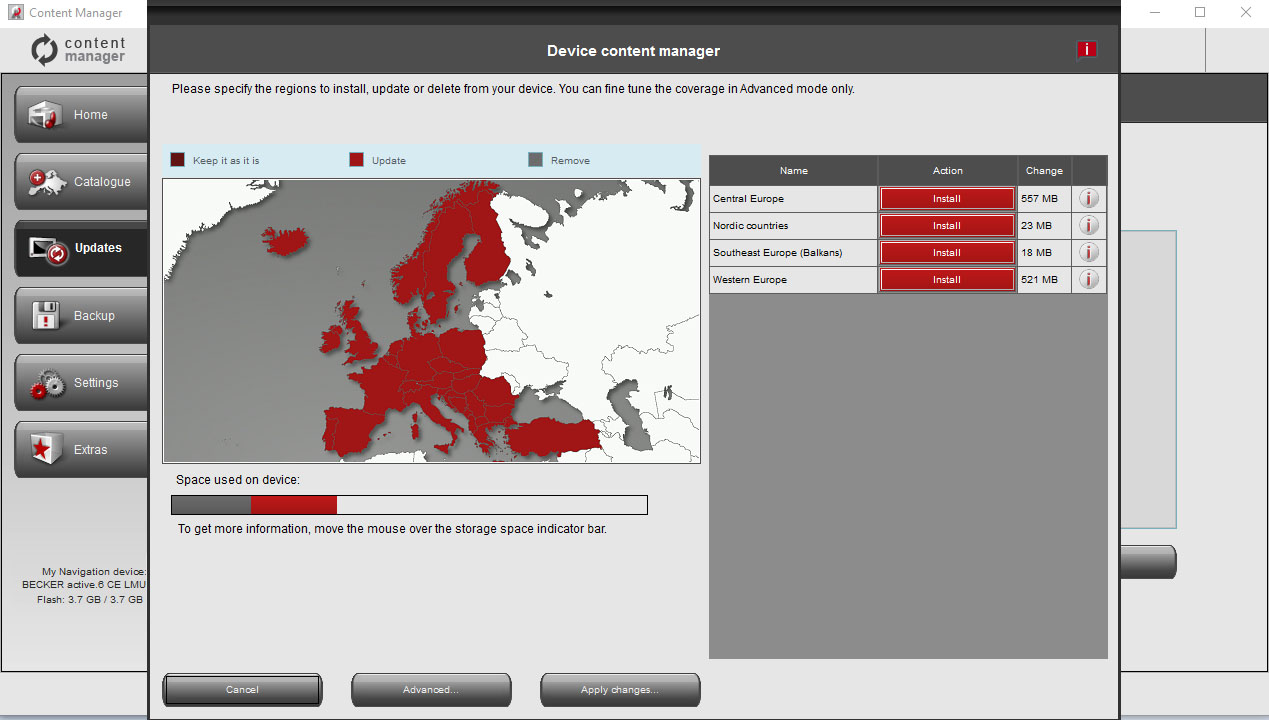Click the storage space indicator bar
This screenshot has width=1269, height=720.
409,505
